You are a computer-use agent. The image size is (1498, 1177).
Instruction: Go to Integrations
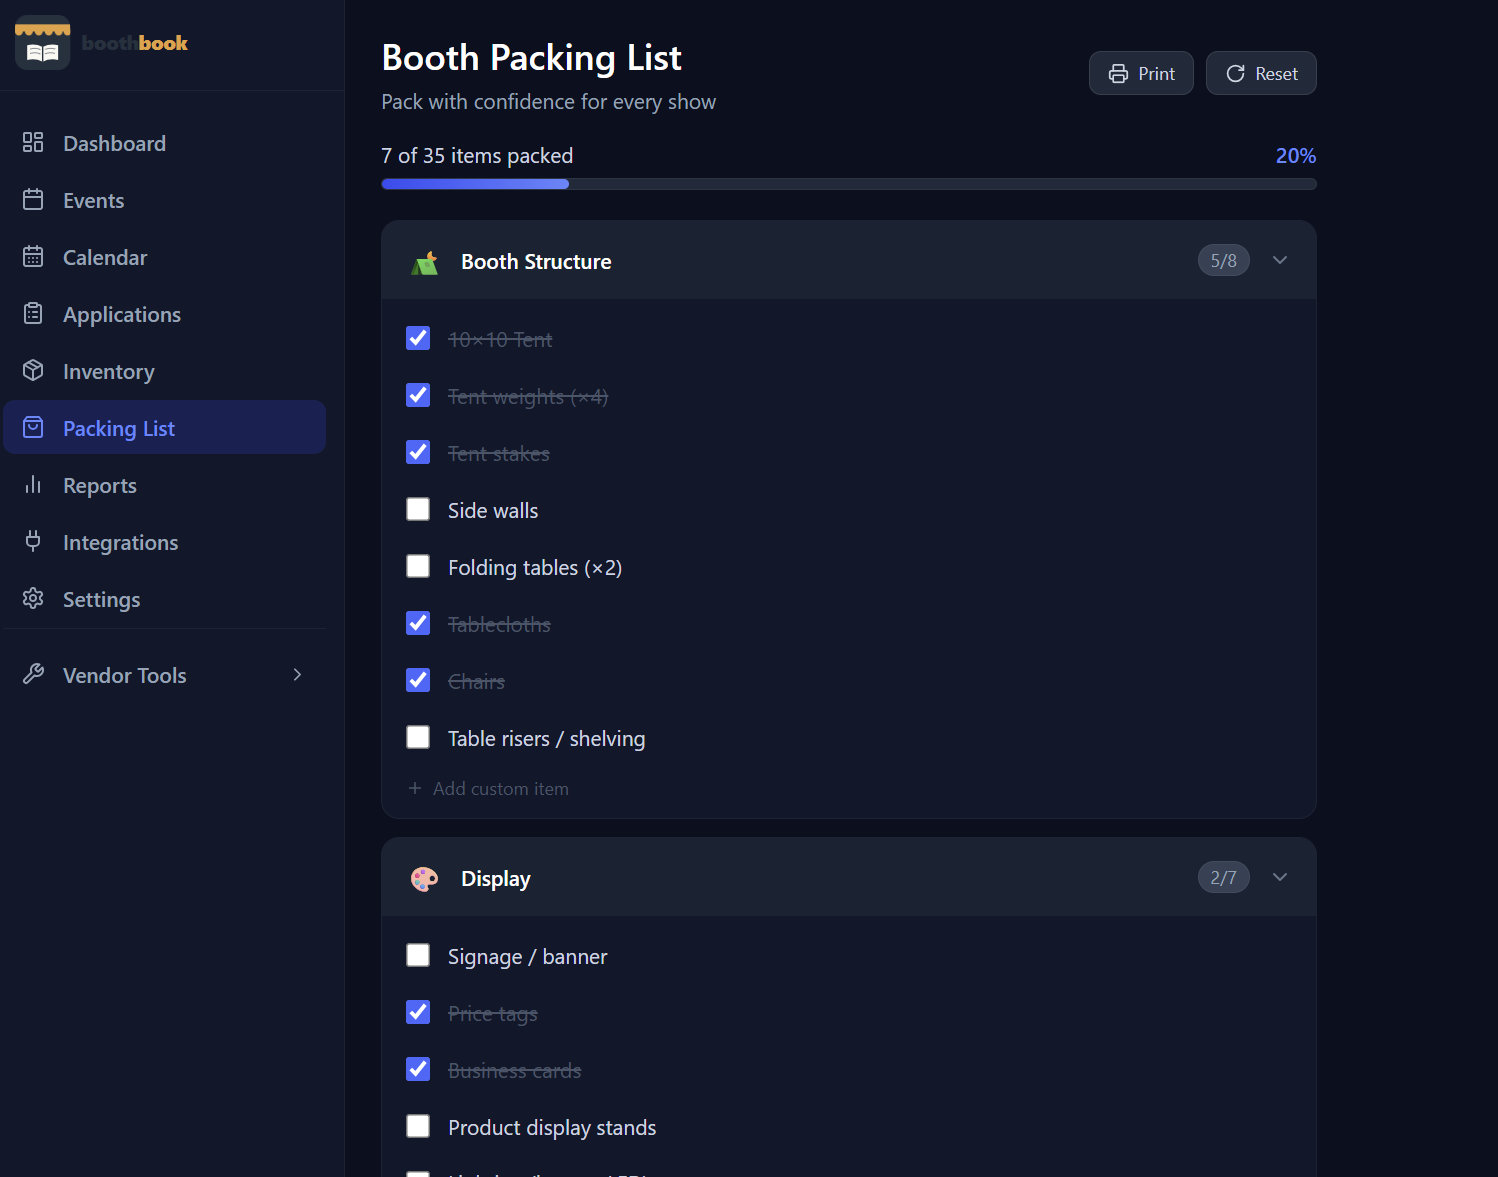[x=165, y=542]
